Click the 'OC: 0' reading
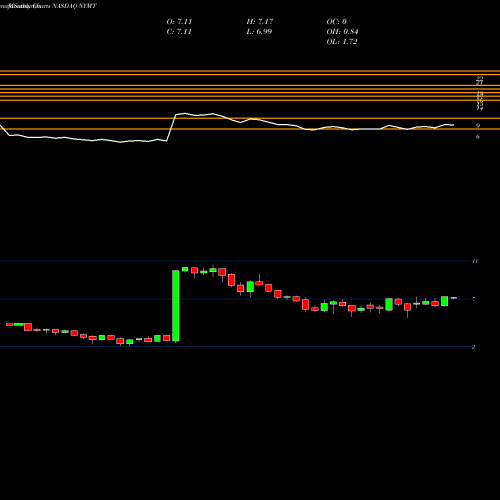500x500 pixels. click(337, 22)
